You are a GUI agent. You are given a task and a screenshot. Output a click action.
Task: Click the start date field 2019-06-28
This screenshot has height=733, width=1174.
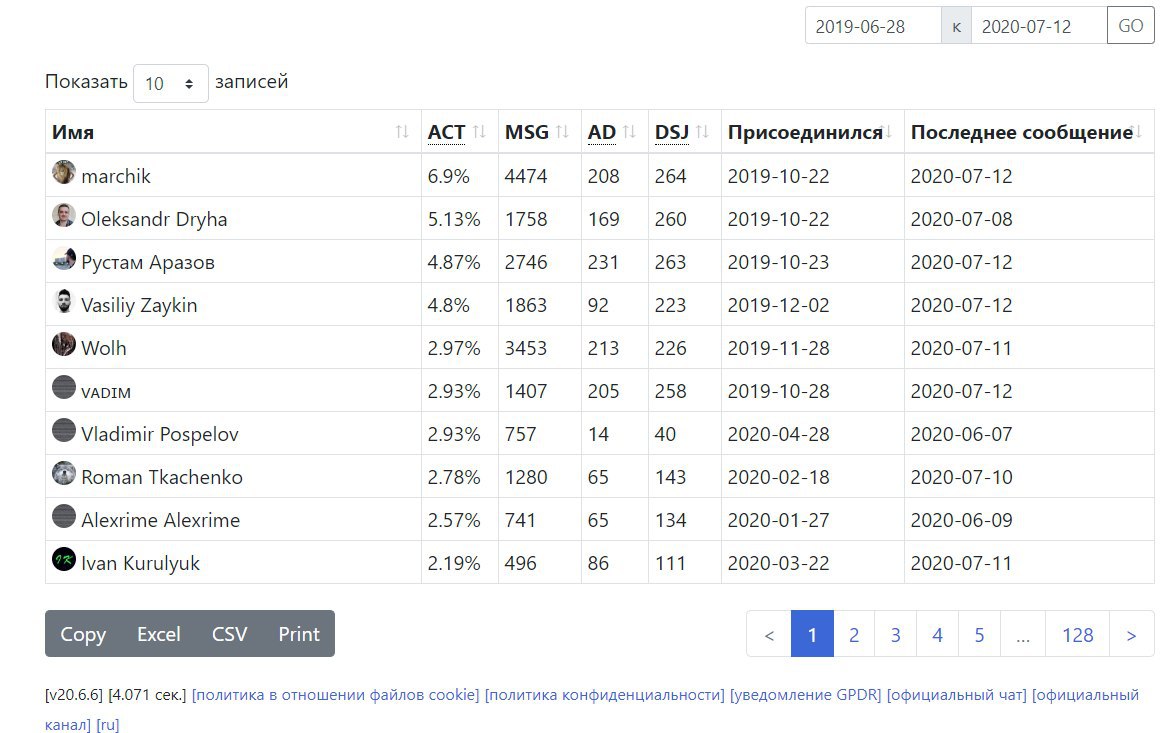tap(873, 26)
